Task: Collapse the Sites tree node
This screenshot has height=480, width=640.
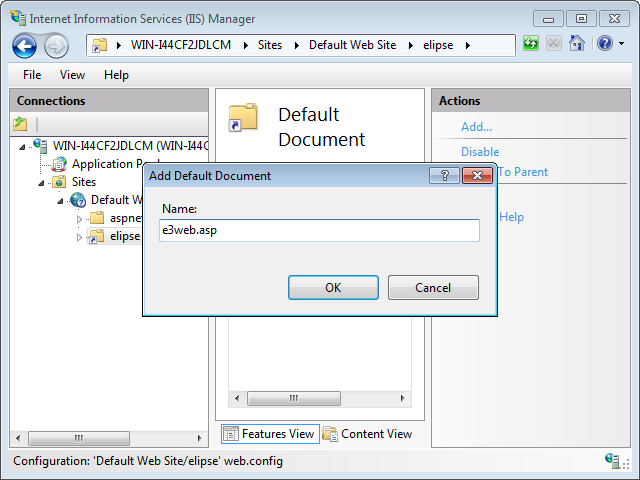Action: (x=41, y=183)
